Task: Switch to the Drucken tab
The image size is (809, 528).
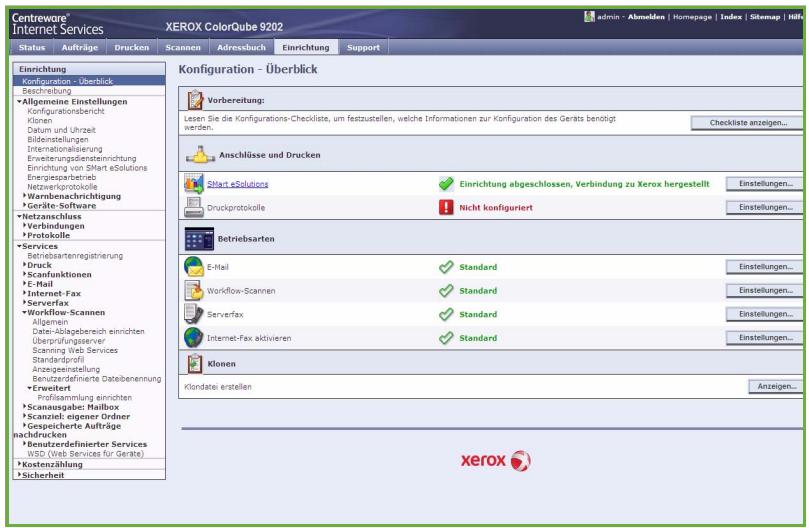Action: (132, 47)
